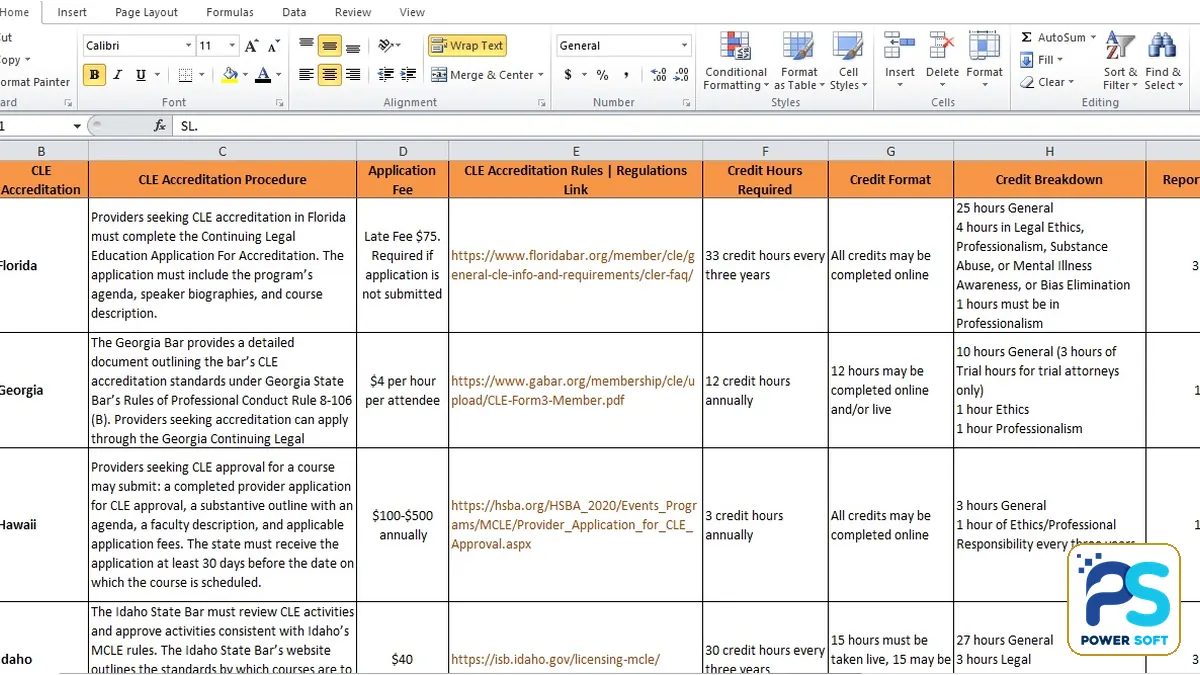
Task: Toggle Wrap Text
Action: click(x=467, y=46)
